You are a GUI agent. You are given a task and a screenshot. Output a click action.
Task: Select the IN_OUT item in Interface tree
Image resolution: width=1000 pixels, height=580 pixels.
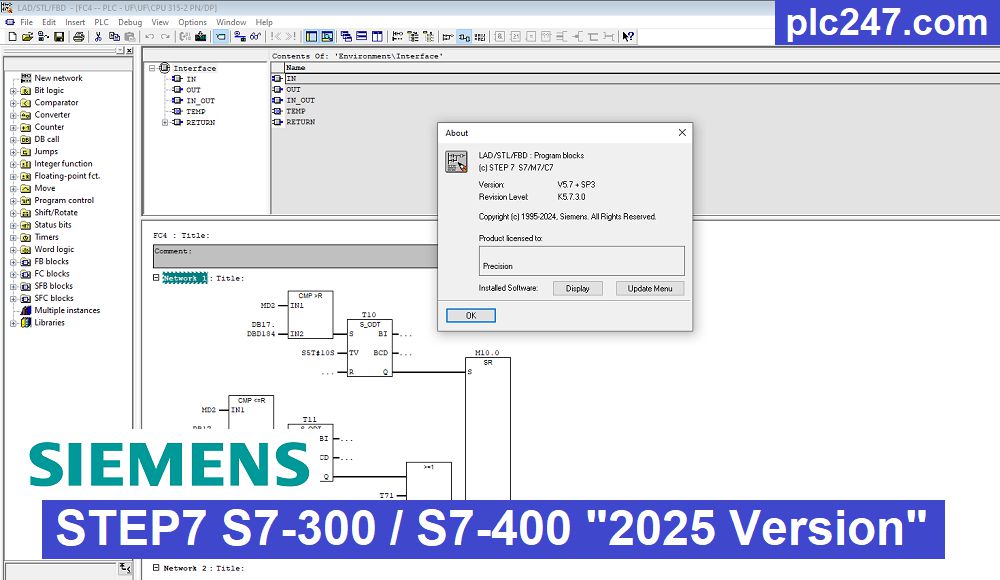(x=200, y=101)
